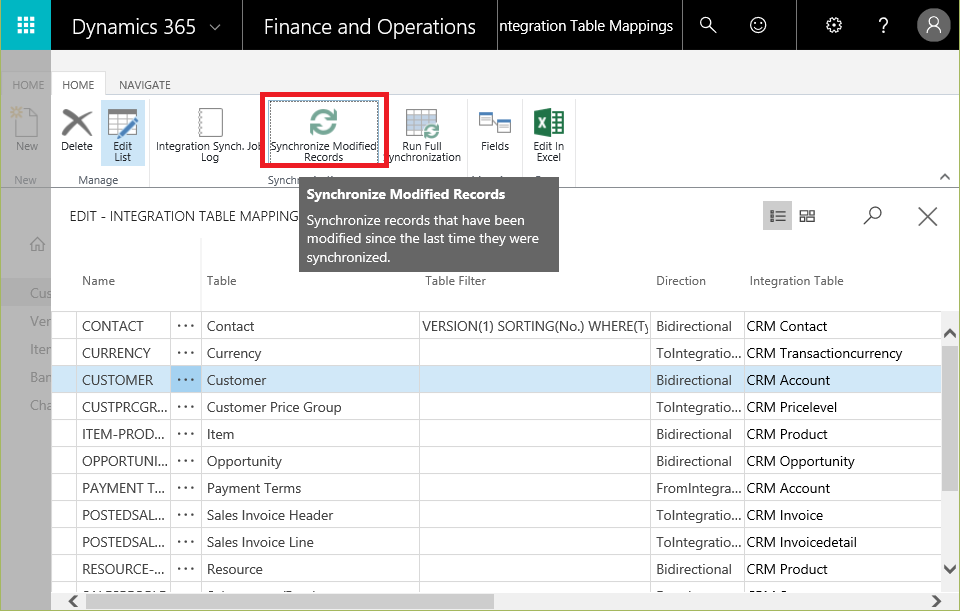
Task: Switch to tile view layout
Action: (808, 216)
